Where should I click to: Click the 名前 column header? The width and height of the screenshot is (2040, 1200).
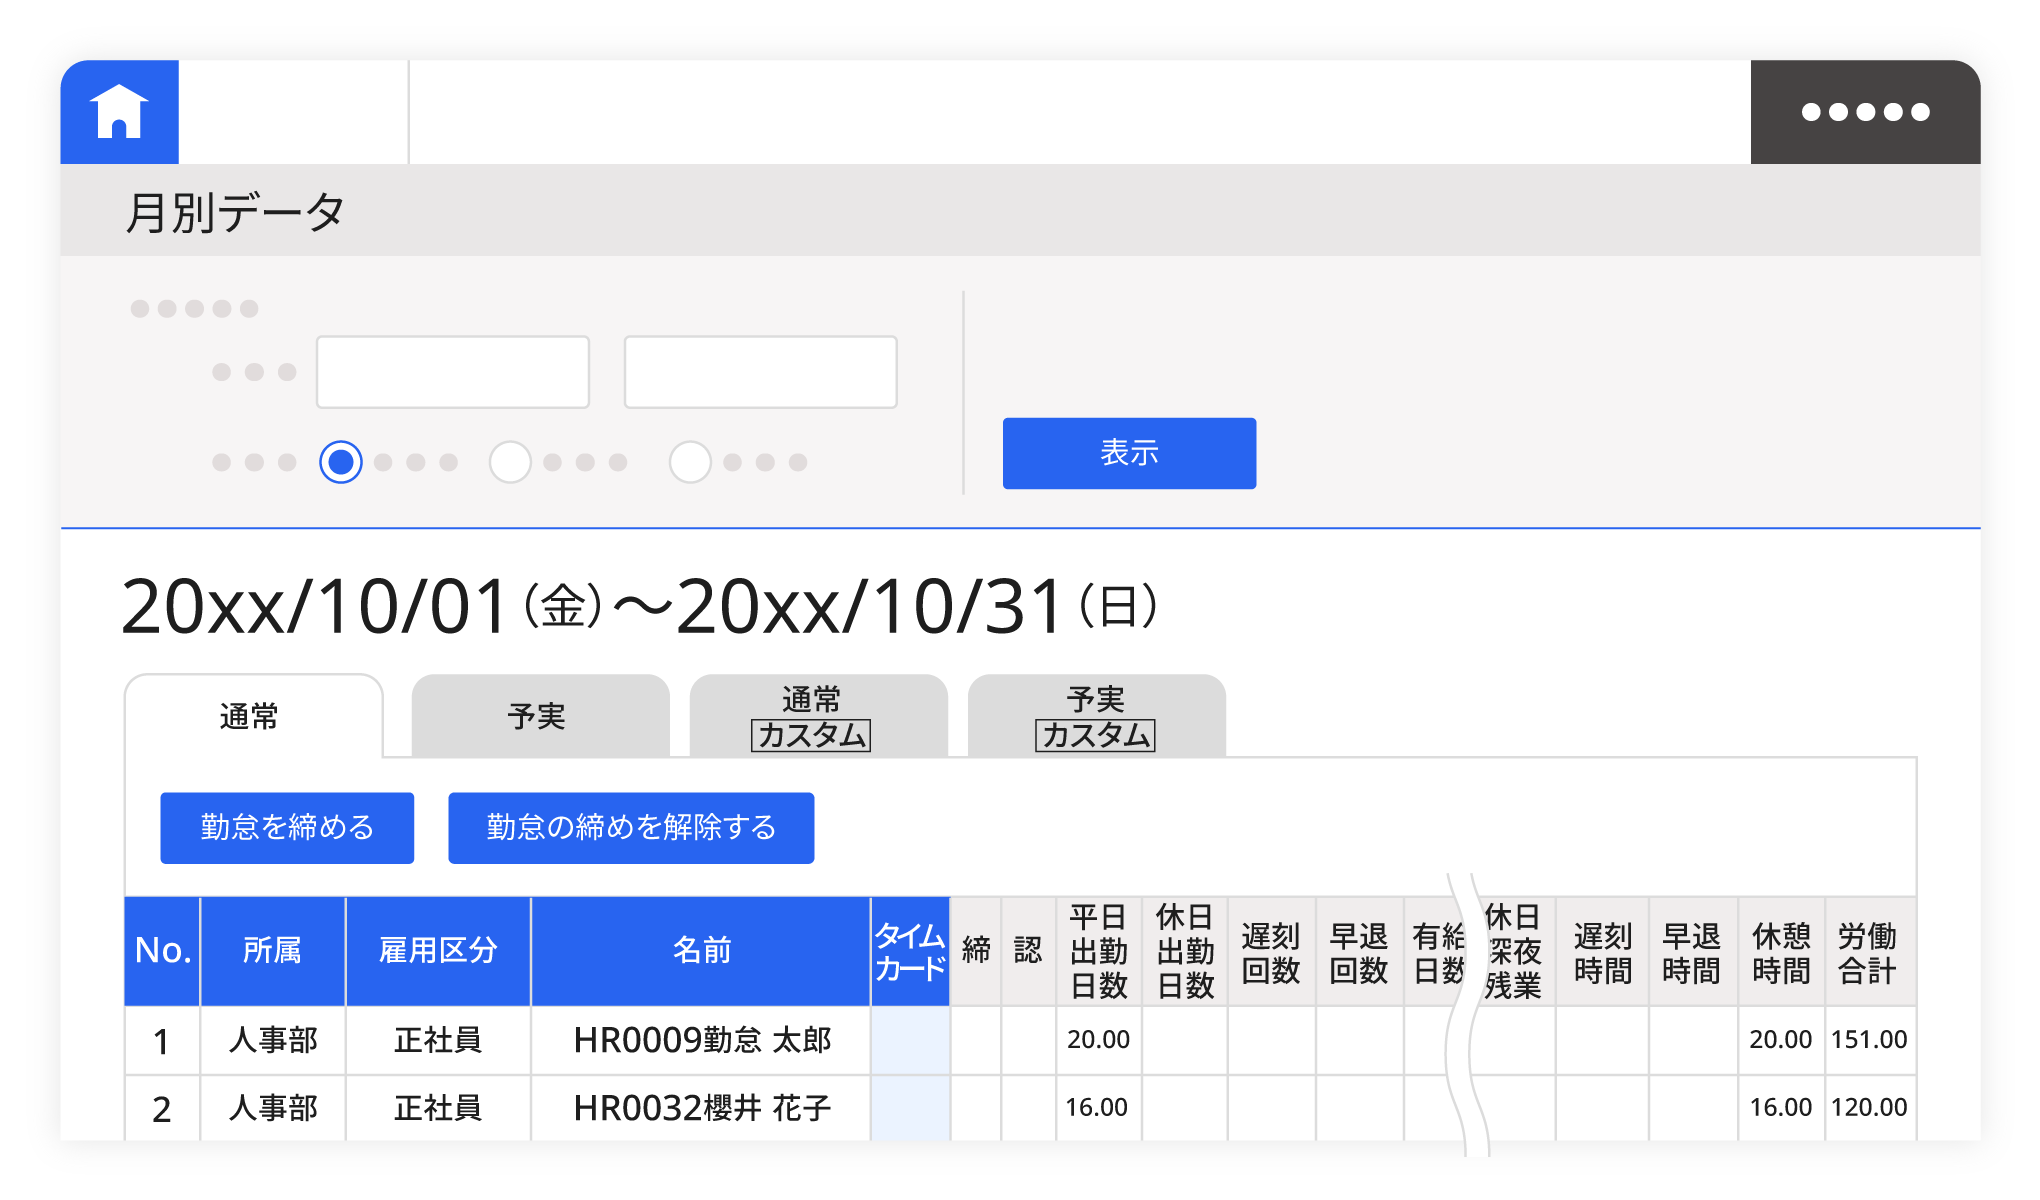(700, 951)
